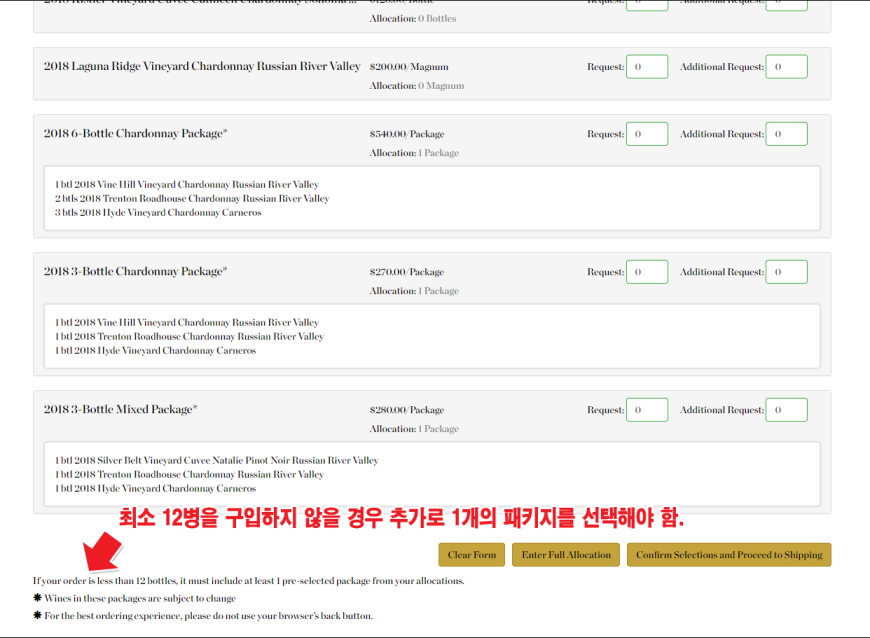Image resolution: width=870 pixels, height=638 pixels.
Task: Click "Allocation: 1 Package" under 3-Bottle Mixed Package
Action: (x=414, y=429)
